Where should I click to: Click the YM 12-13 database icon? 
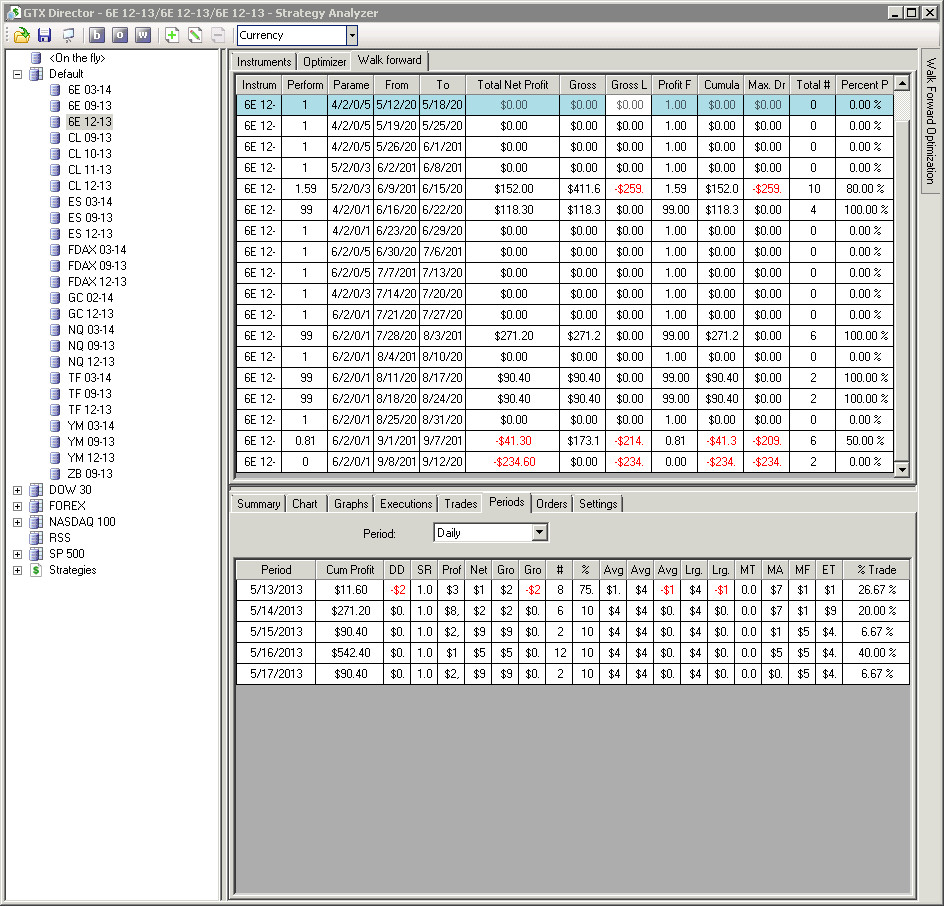pos(55,458)
